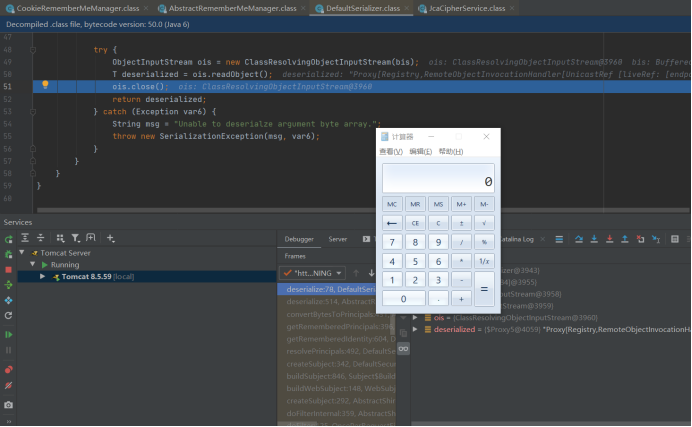Expand the ois variable
Viewport: 692px width, 427px height.
415,317
